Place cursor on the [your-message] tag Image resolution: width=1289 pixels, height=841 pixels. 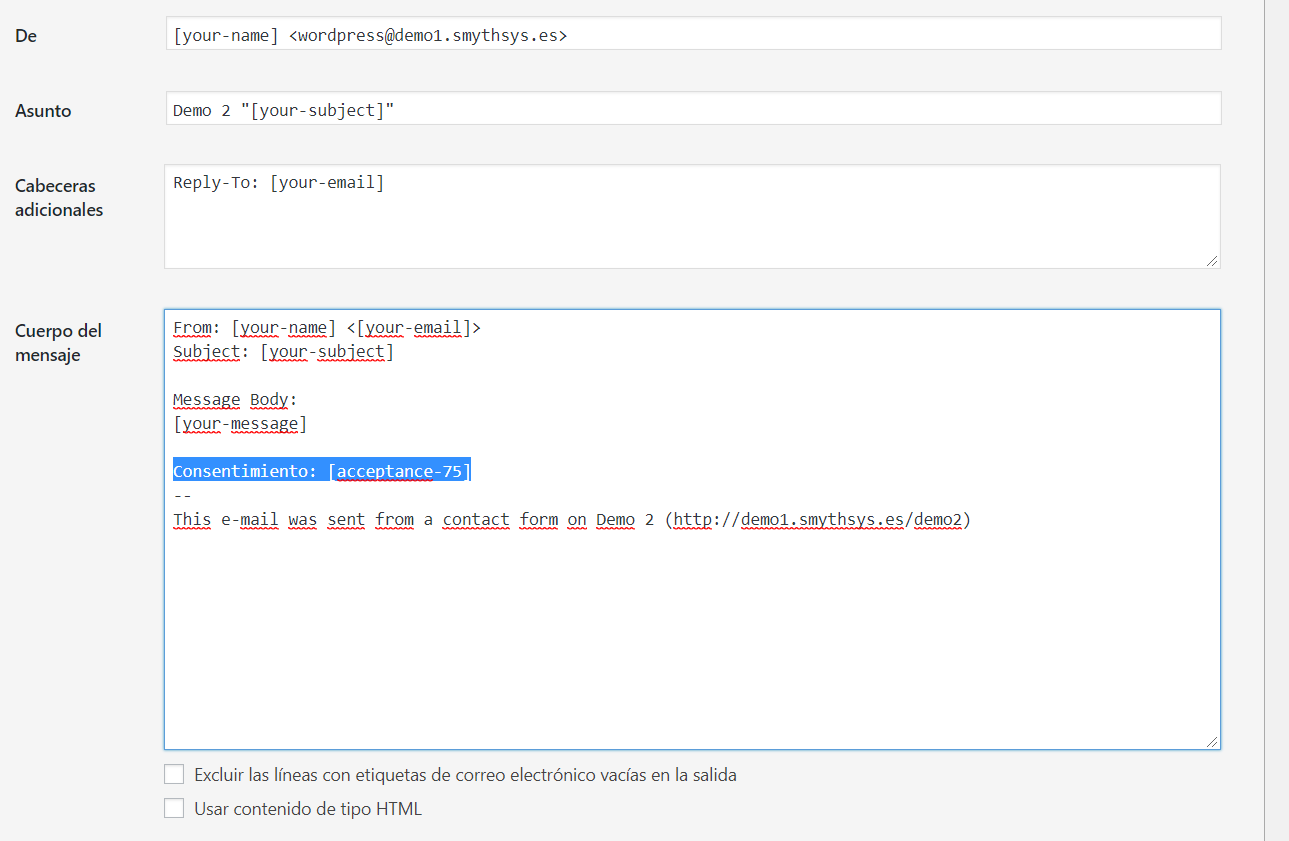[x=240, y=424]
